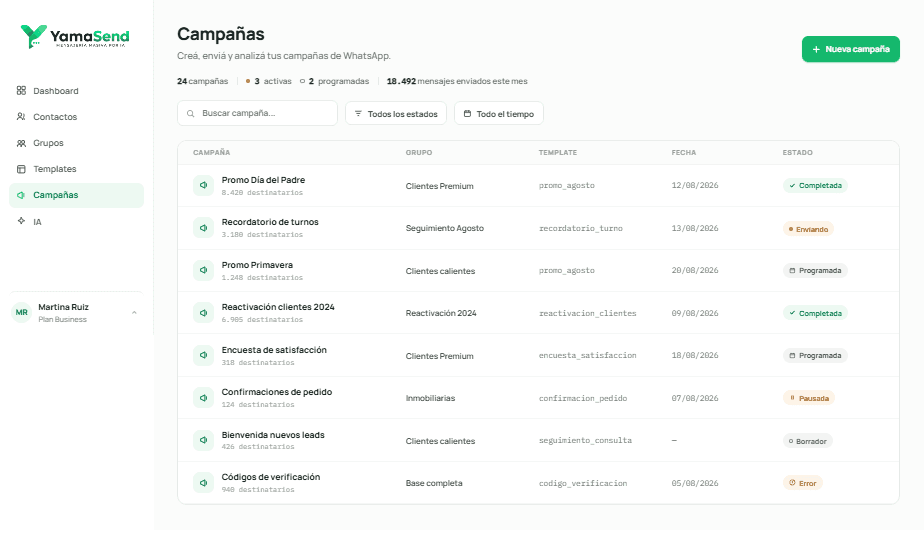The height and width of the screenshot is (540, 924).
Task: Open the Dashboard sidebar item
Action: [76, 91]
